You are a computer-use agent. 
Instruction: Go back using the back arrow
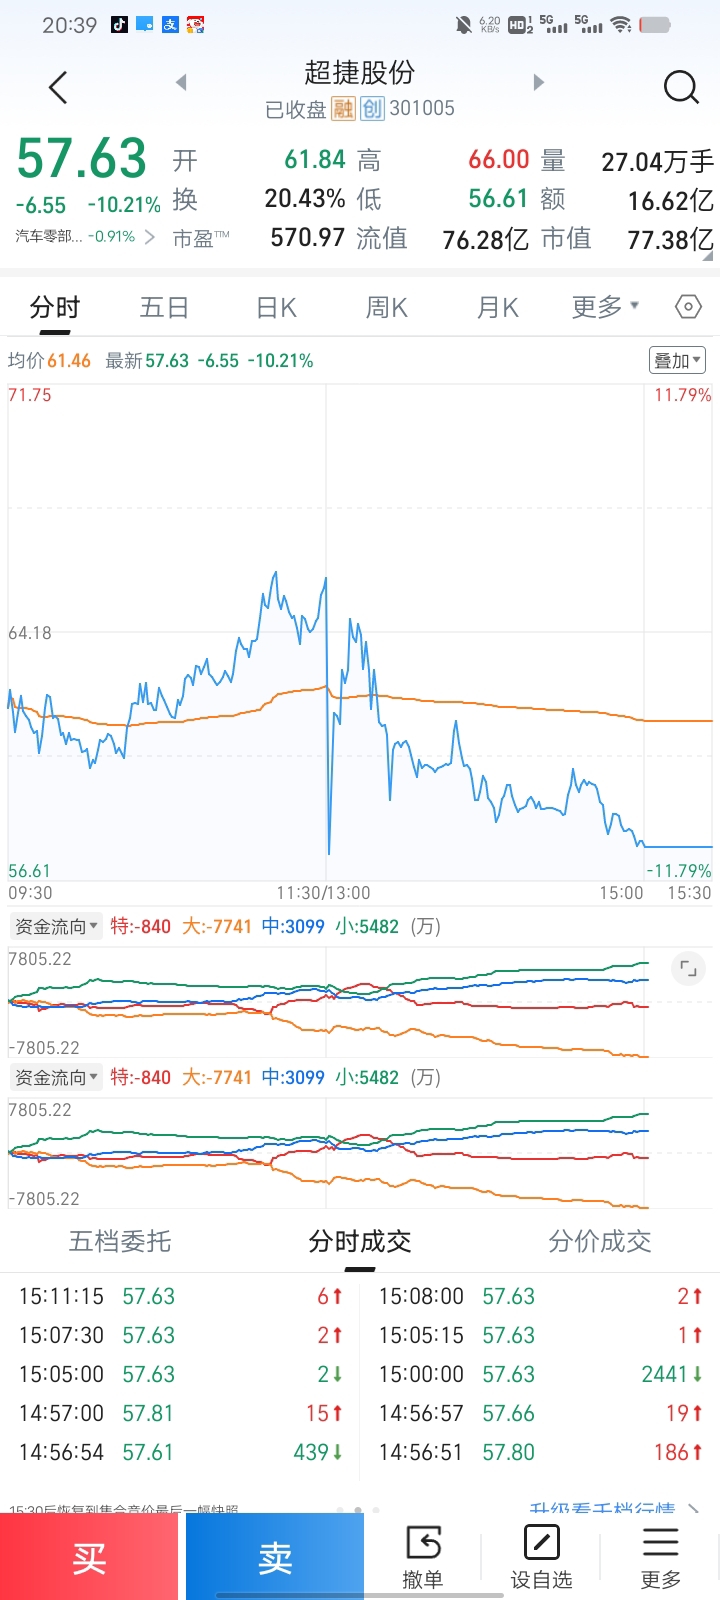pyautogui.click(x=58, y=88)
